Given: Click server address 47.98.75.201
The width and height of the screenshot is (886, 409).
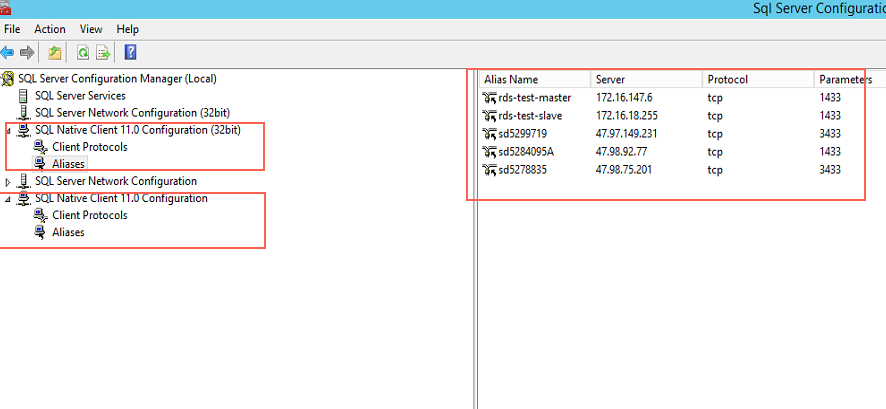Looking at the screenshot, I should 624,169.
